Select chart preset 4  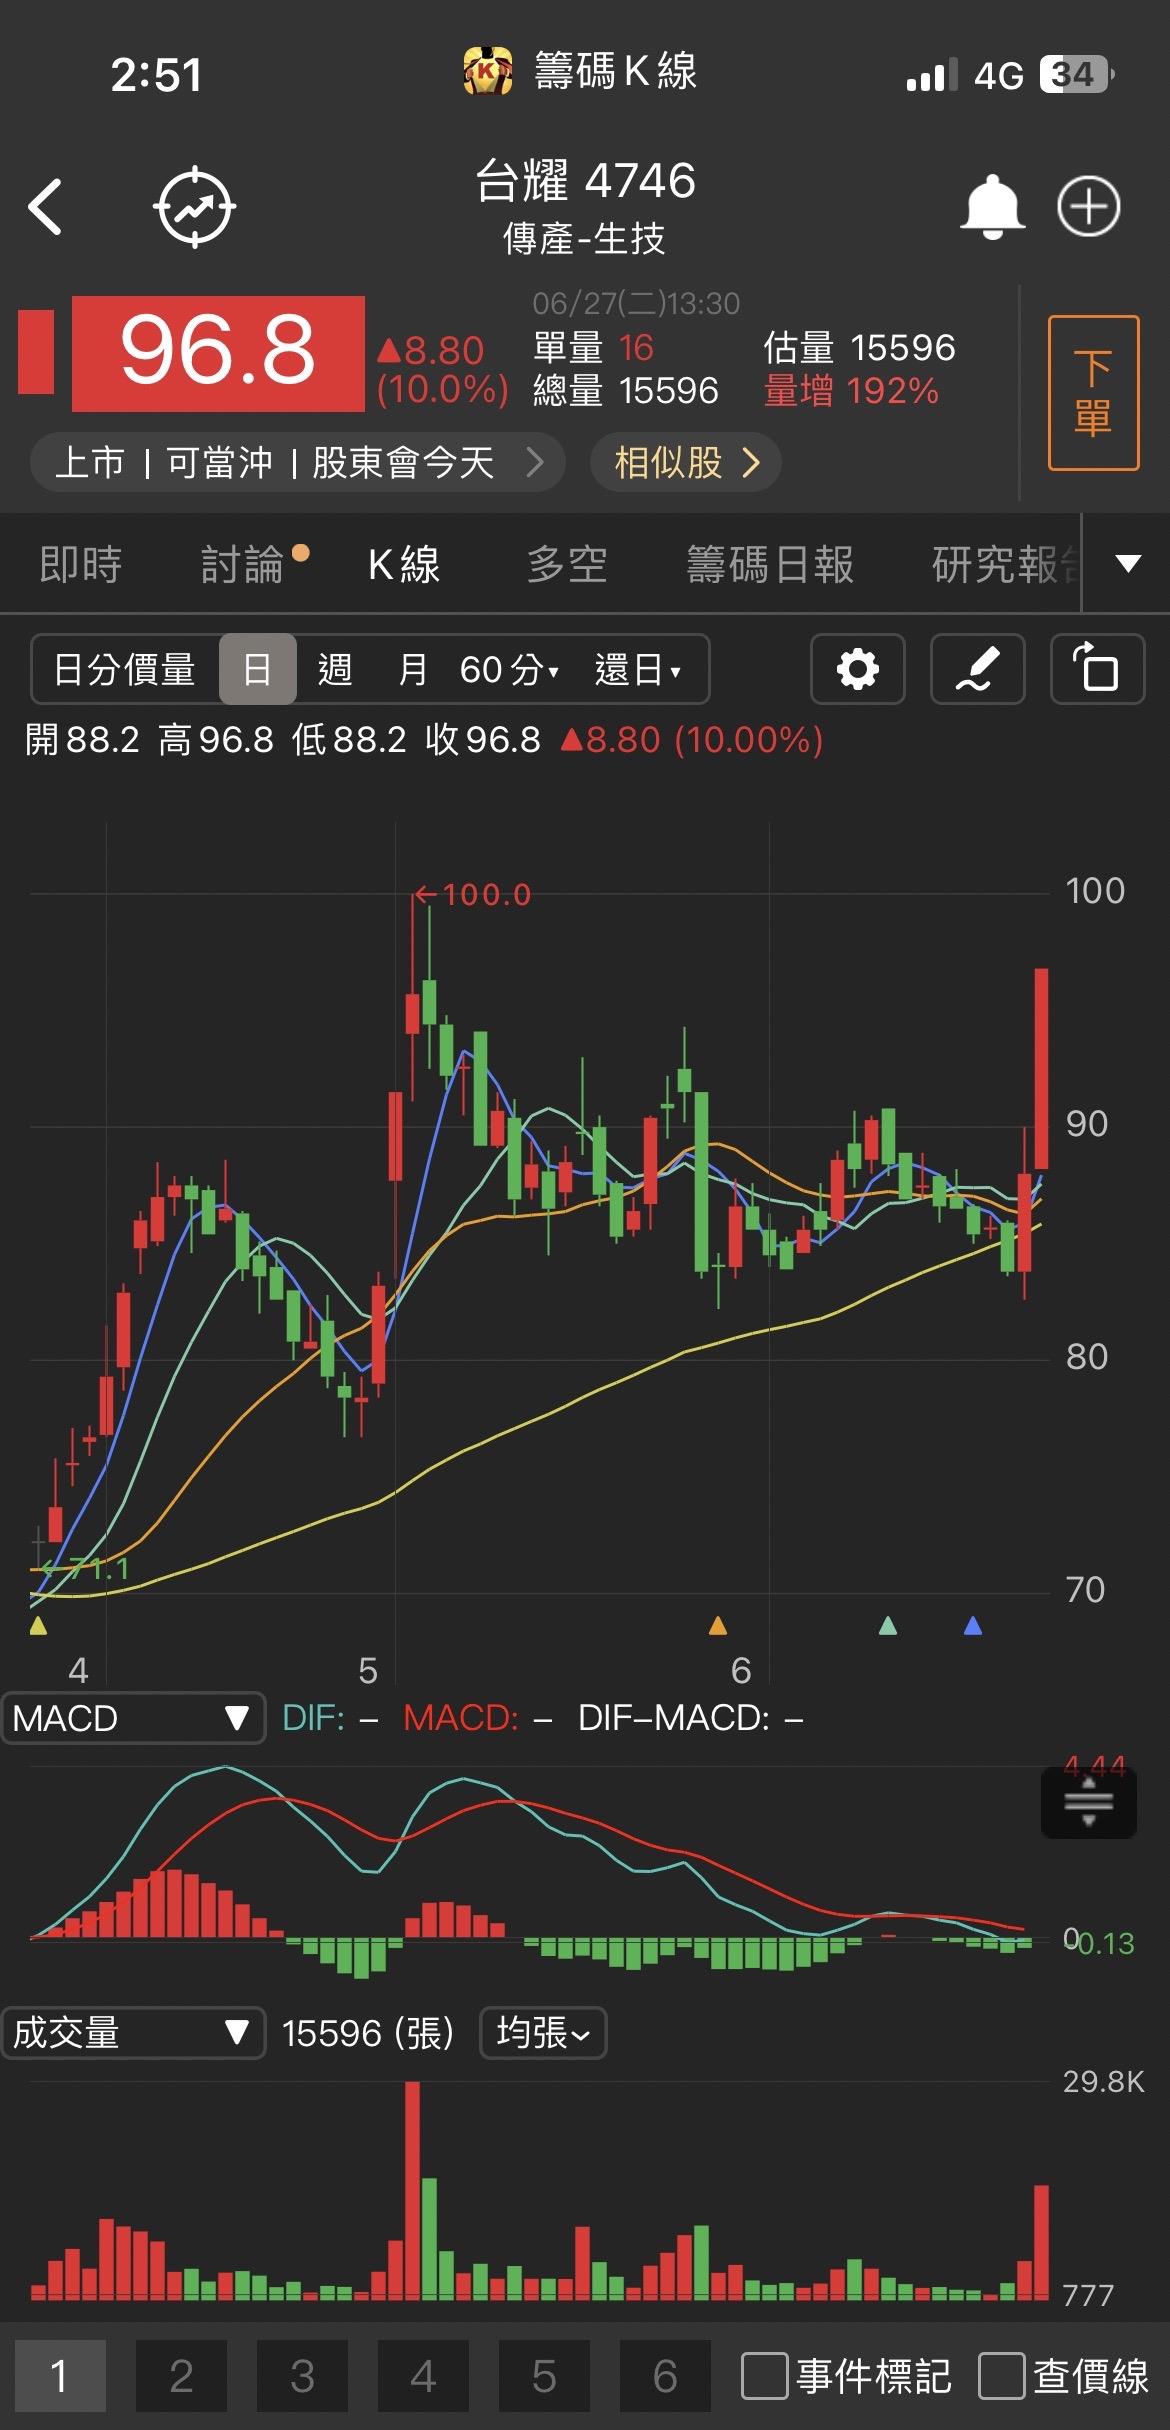(423, 2376)
